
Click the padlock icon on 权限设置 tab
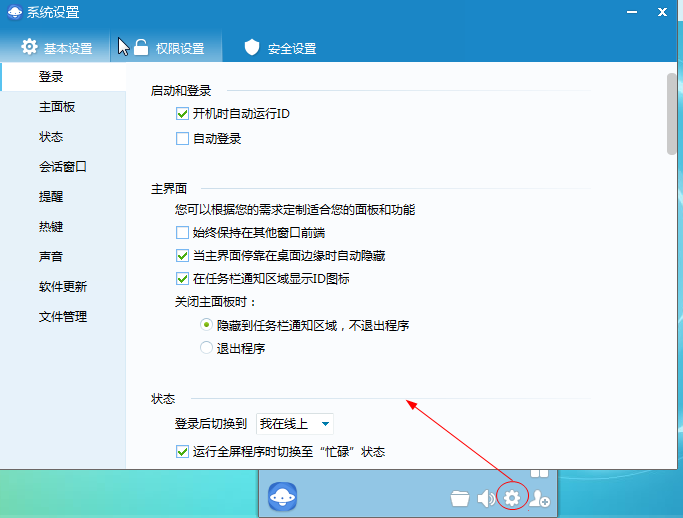click(141, 47)
